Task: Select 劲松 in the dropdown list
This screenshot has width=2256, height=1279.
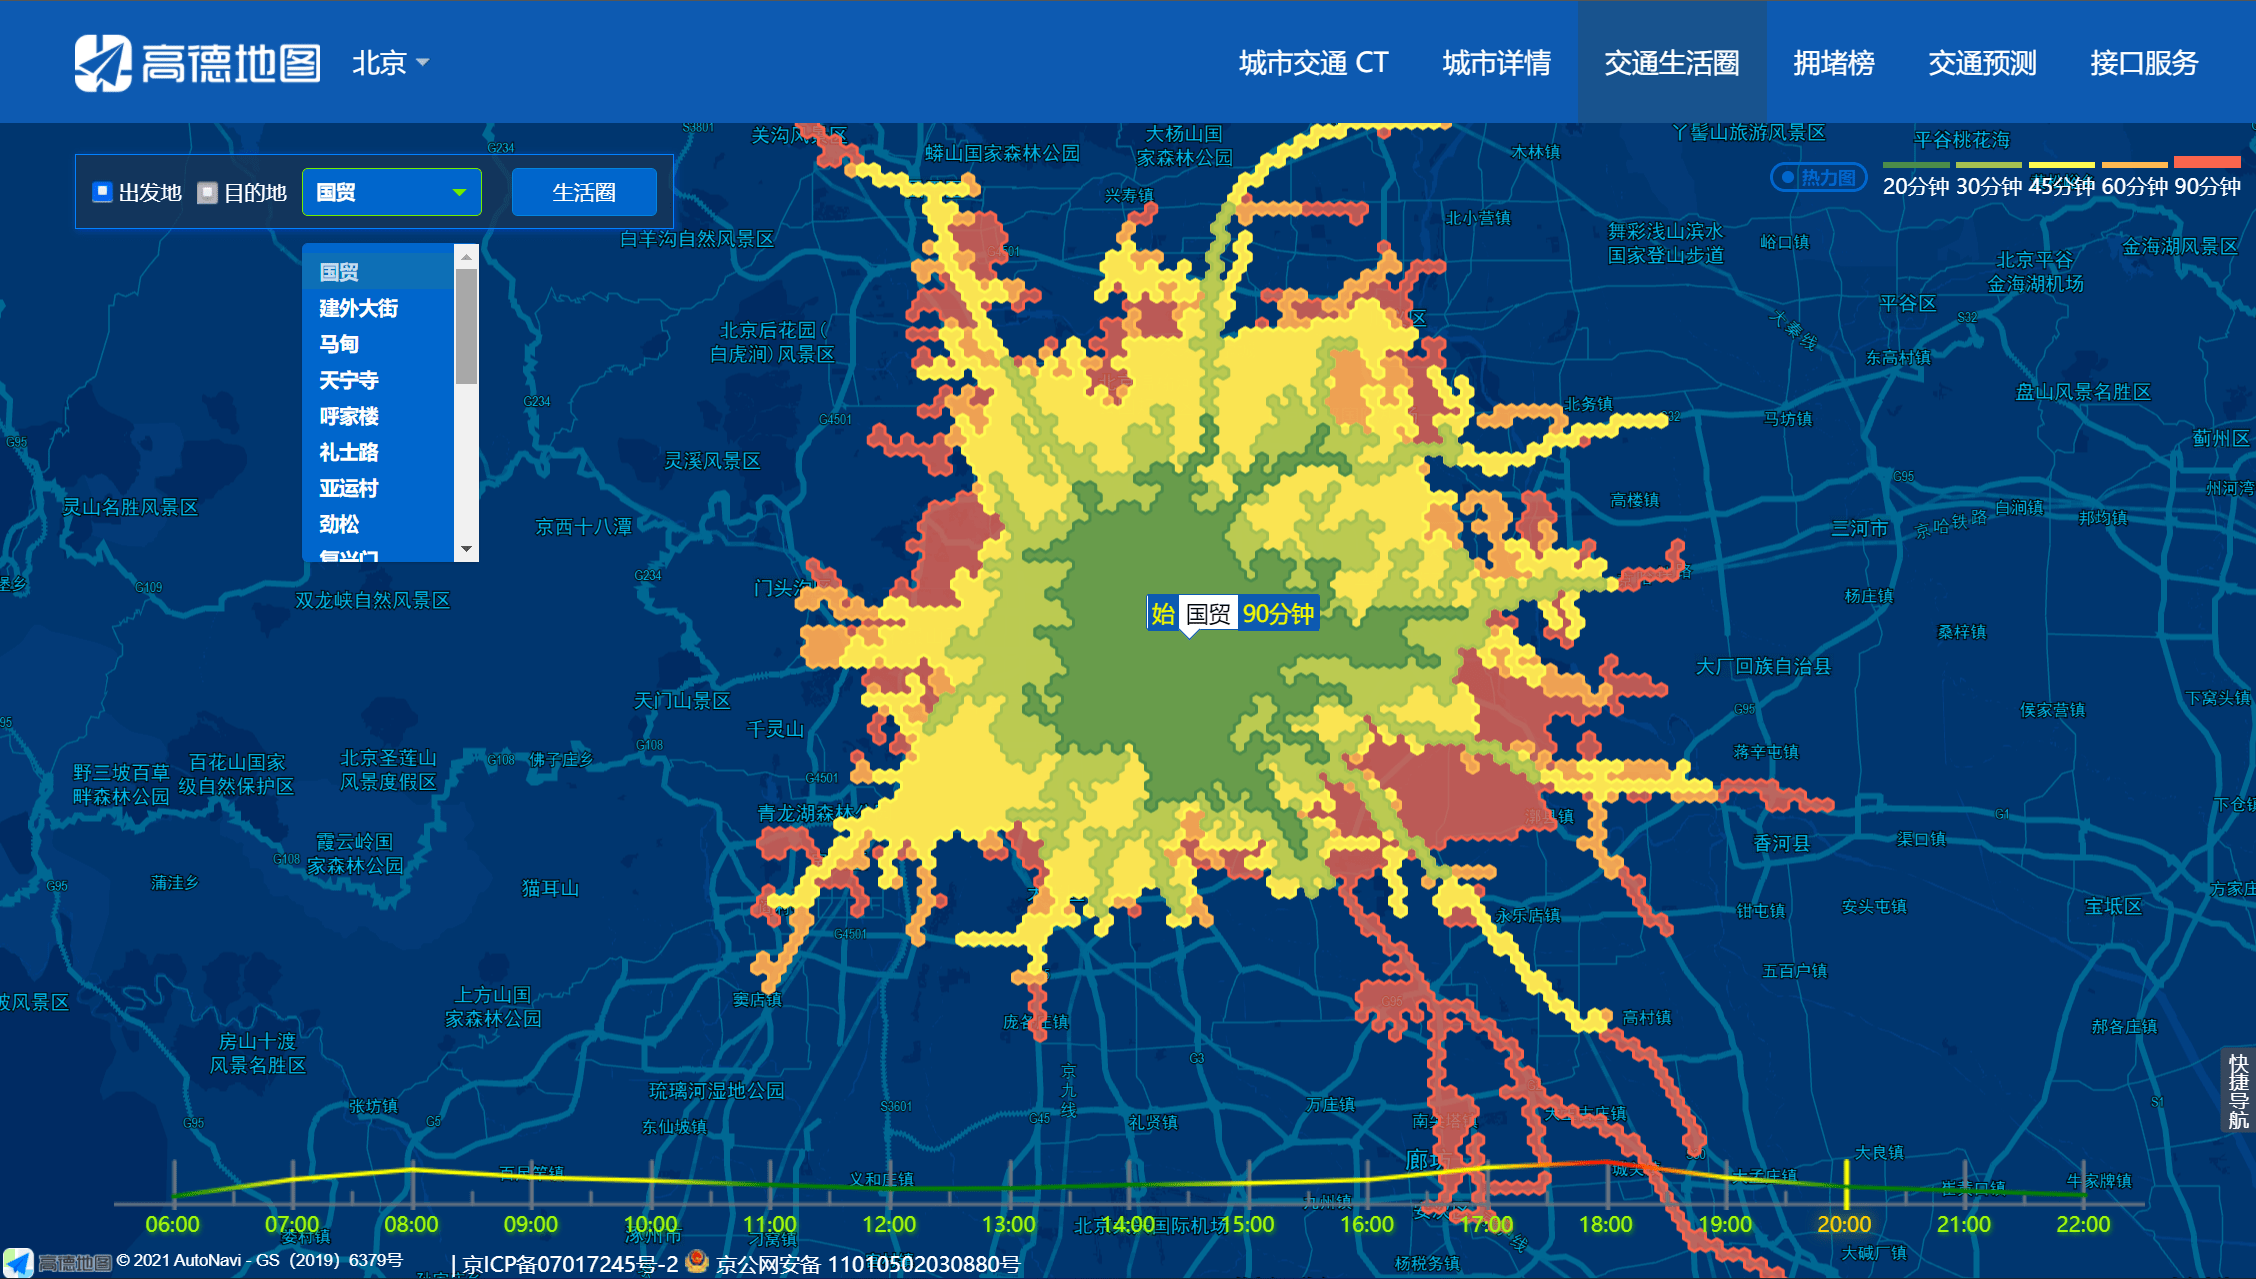Action: (378, 524)
